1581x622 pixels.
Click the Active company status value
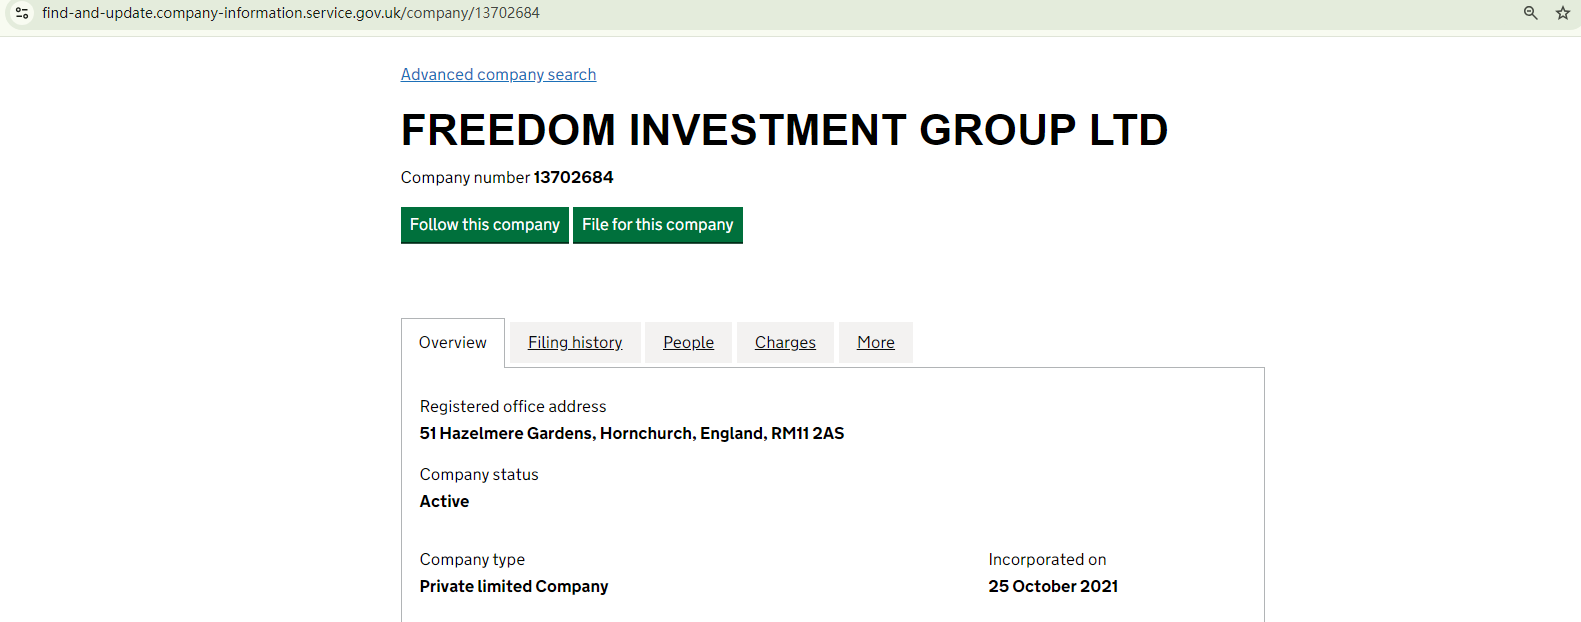point(444,502)
